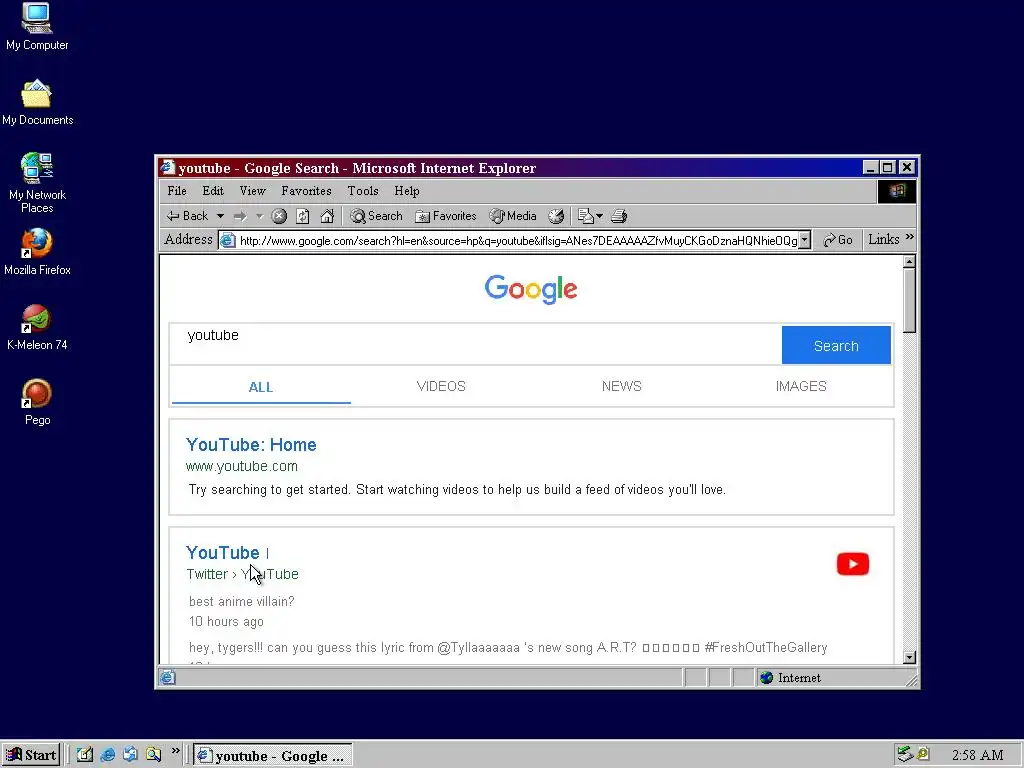Expand the quick launch overflow chevron

tap(175, 751)
